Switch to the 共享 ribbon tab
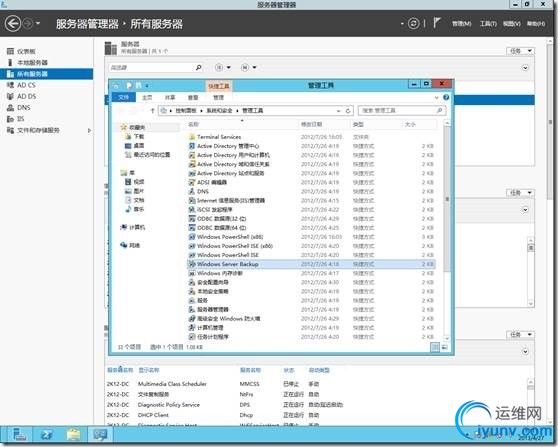Viewport: 558px width, 447px height. [x=170, y=97]
